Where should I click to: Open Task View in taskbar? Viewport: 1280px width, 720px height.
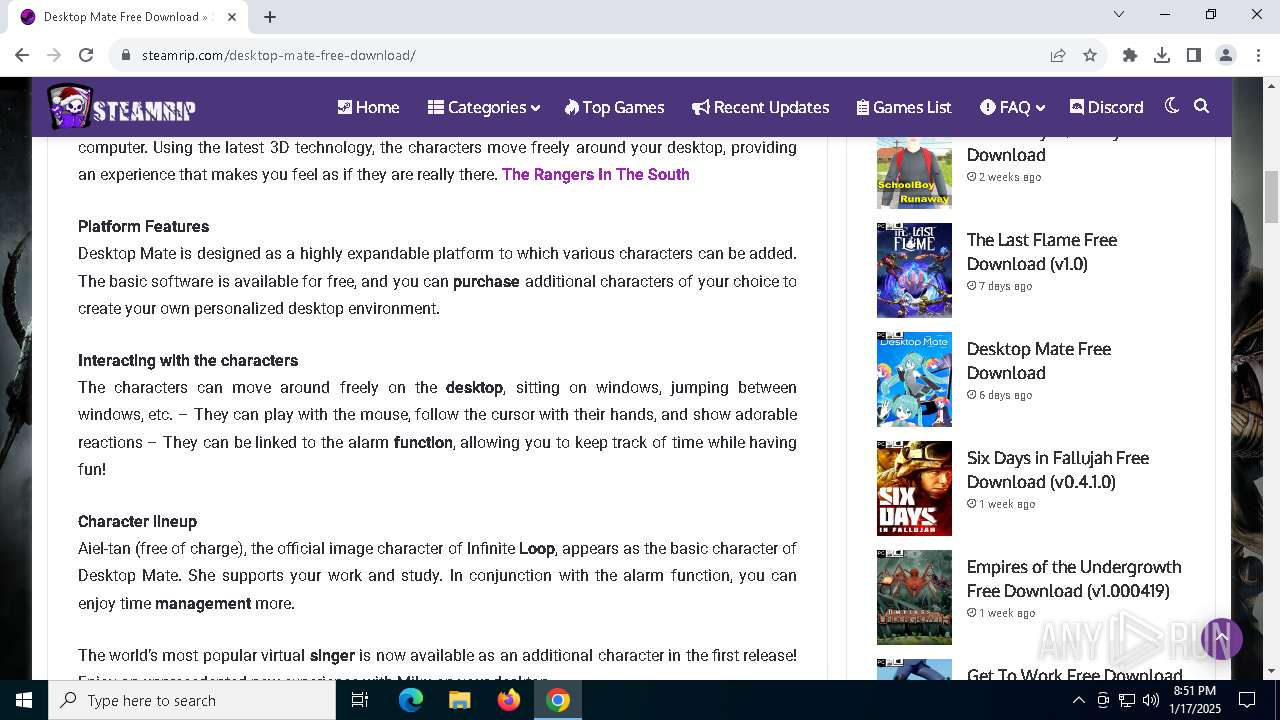click(x=360, y=700)
